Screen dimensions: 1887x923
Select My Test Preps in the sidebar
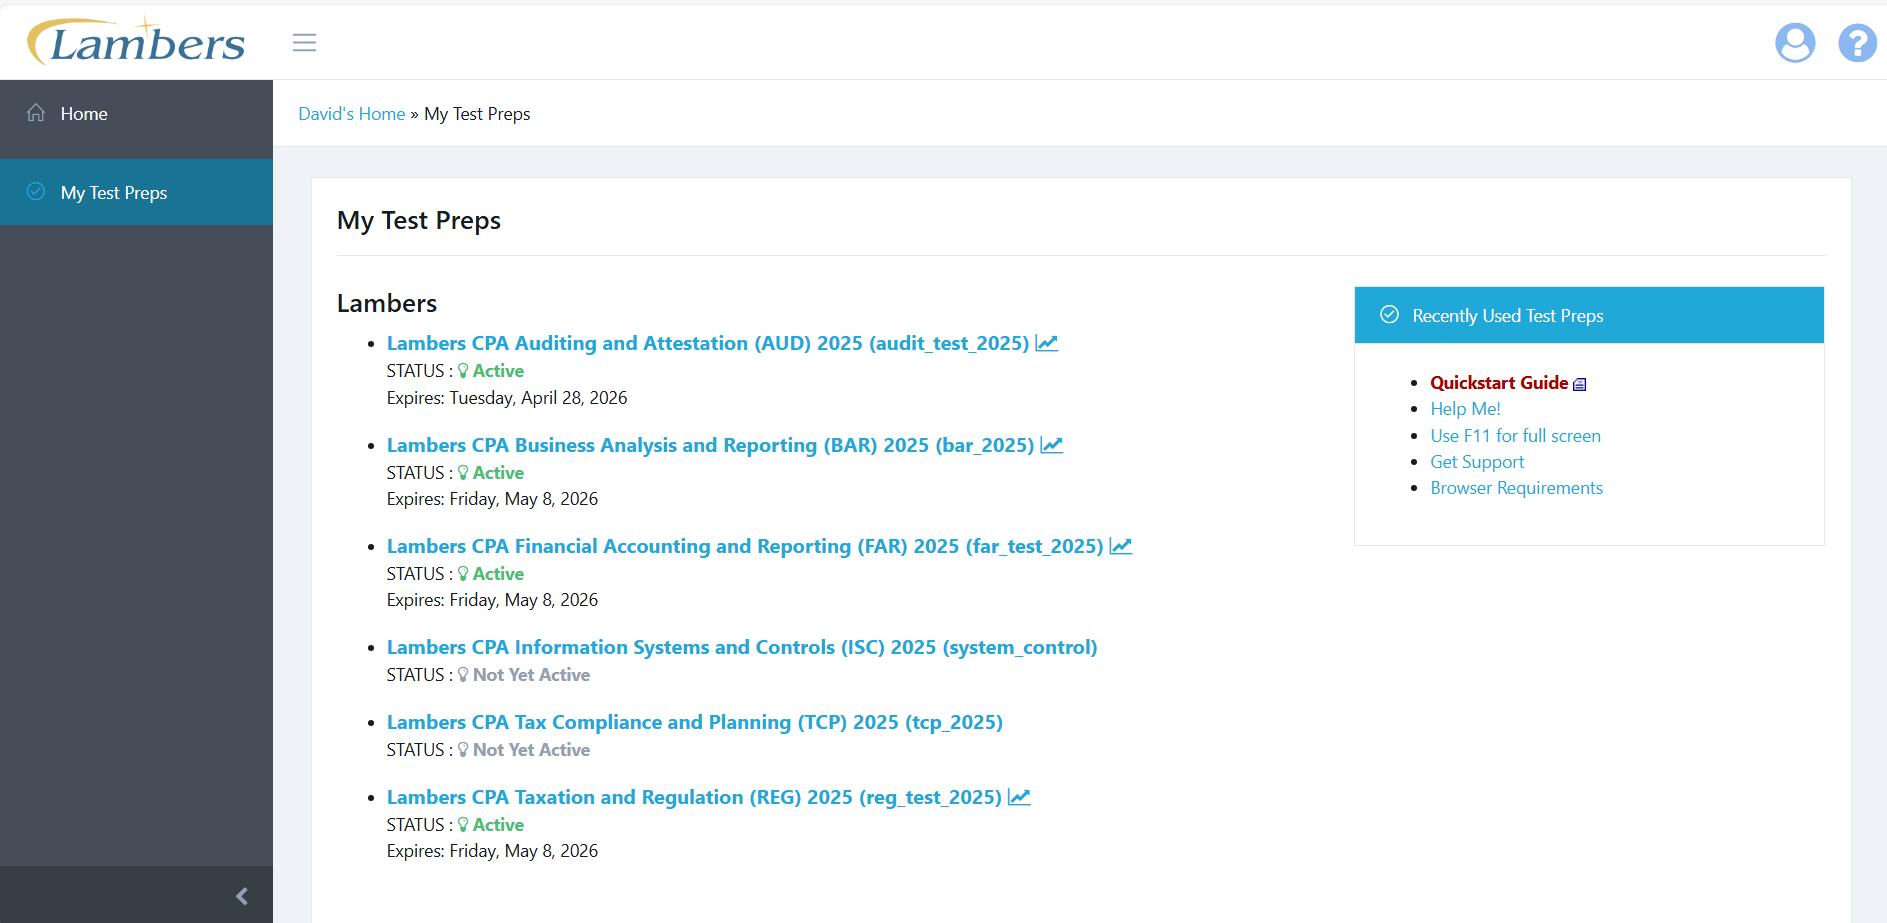point(136,192)
